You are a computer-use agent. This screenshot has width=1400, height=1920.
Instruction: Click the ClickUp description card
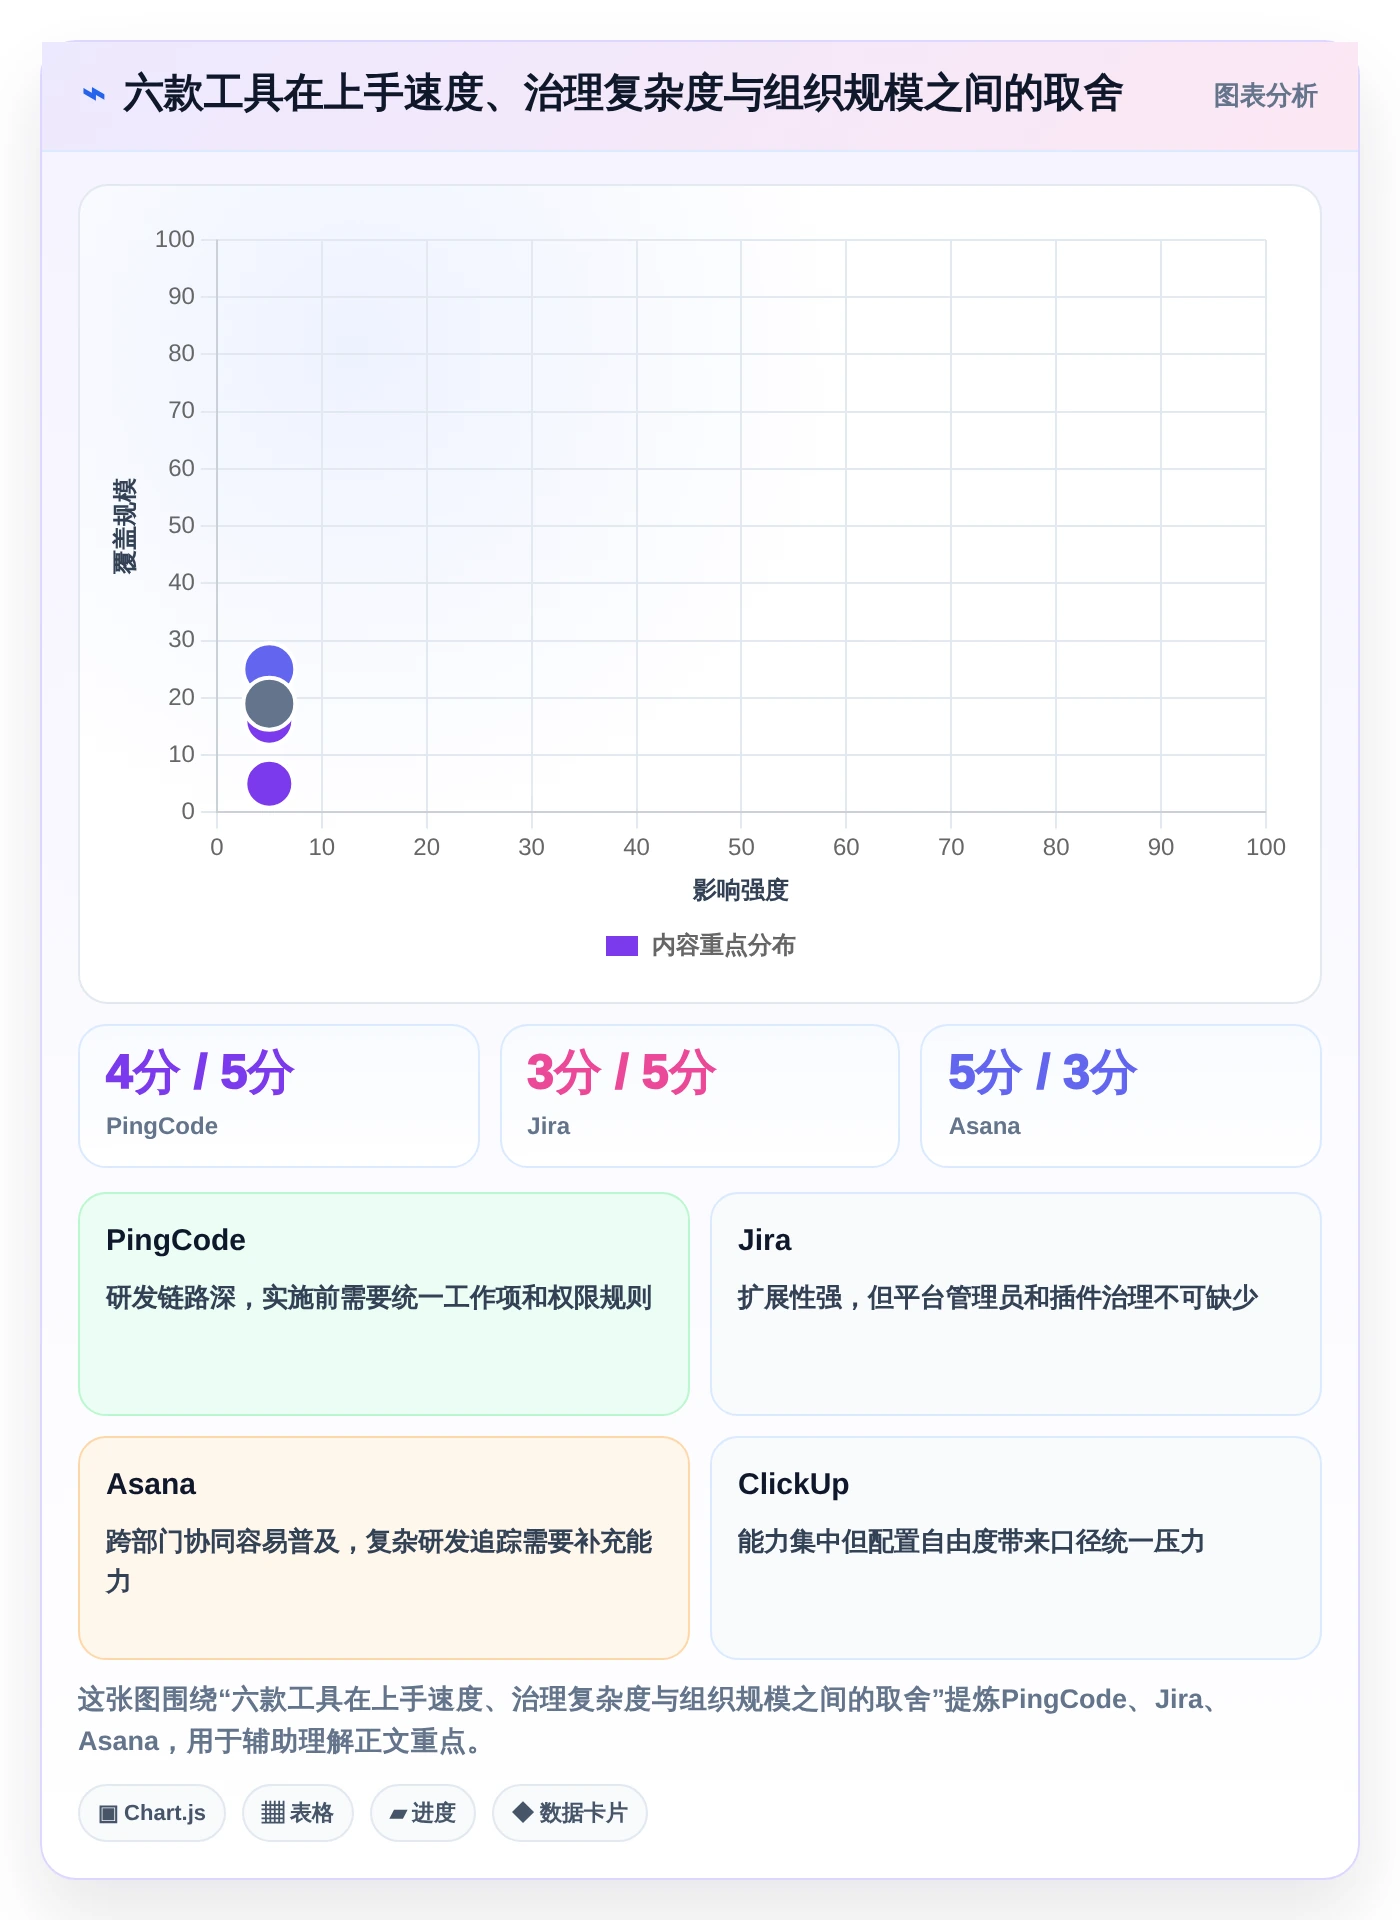(1016, 1548)
